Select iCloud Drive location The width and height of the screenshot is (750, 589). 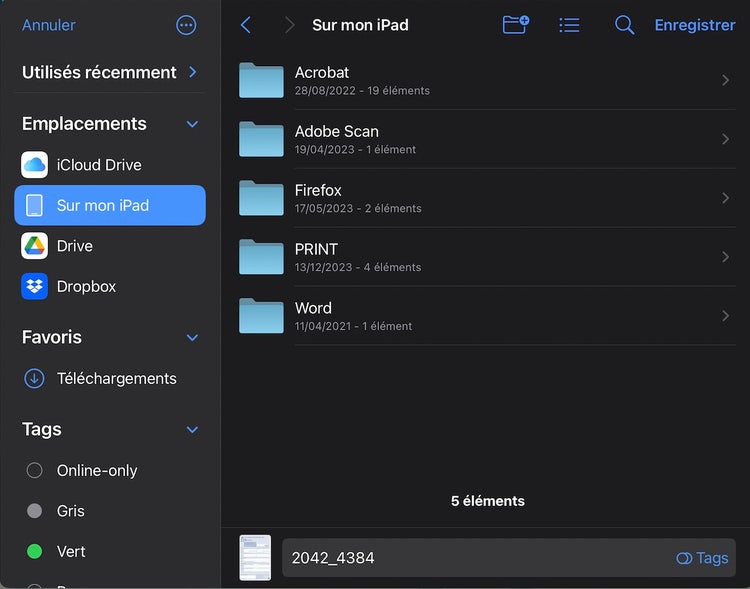[110, 165]
